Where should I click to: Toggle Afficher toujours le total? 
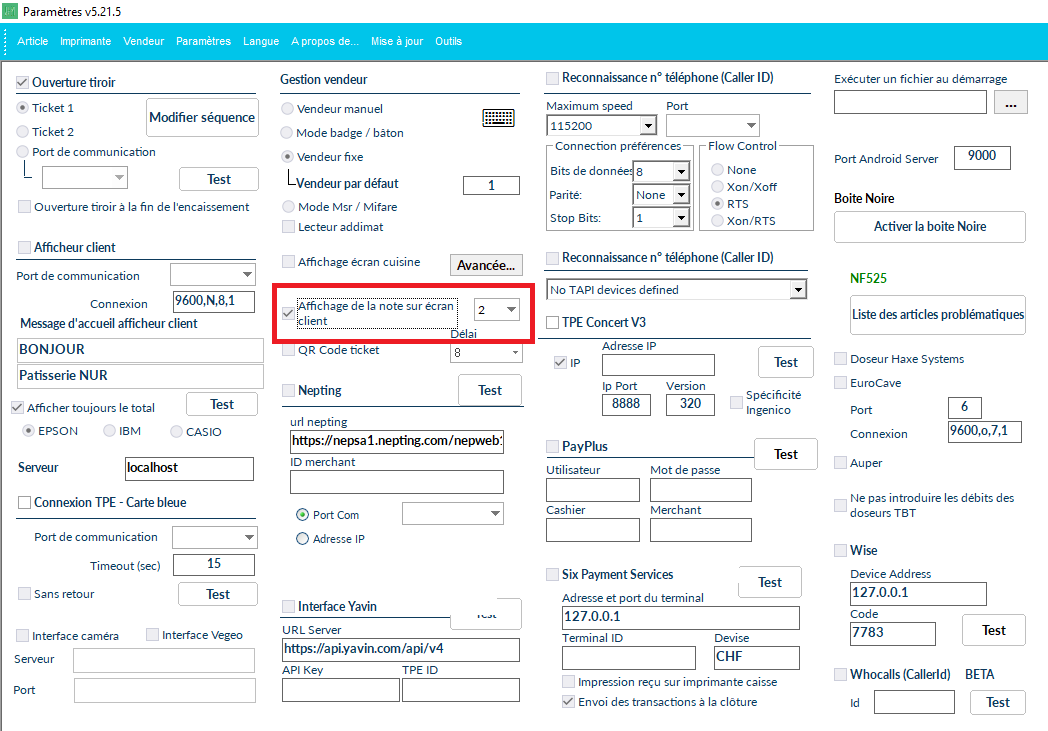17,408
